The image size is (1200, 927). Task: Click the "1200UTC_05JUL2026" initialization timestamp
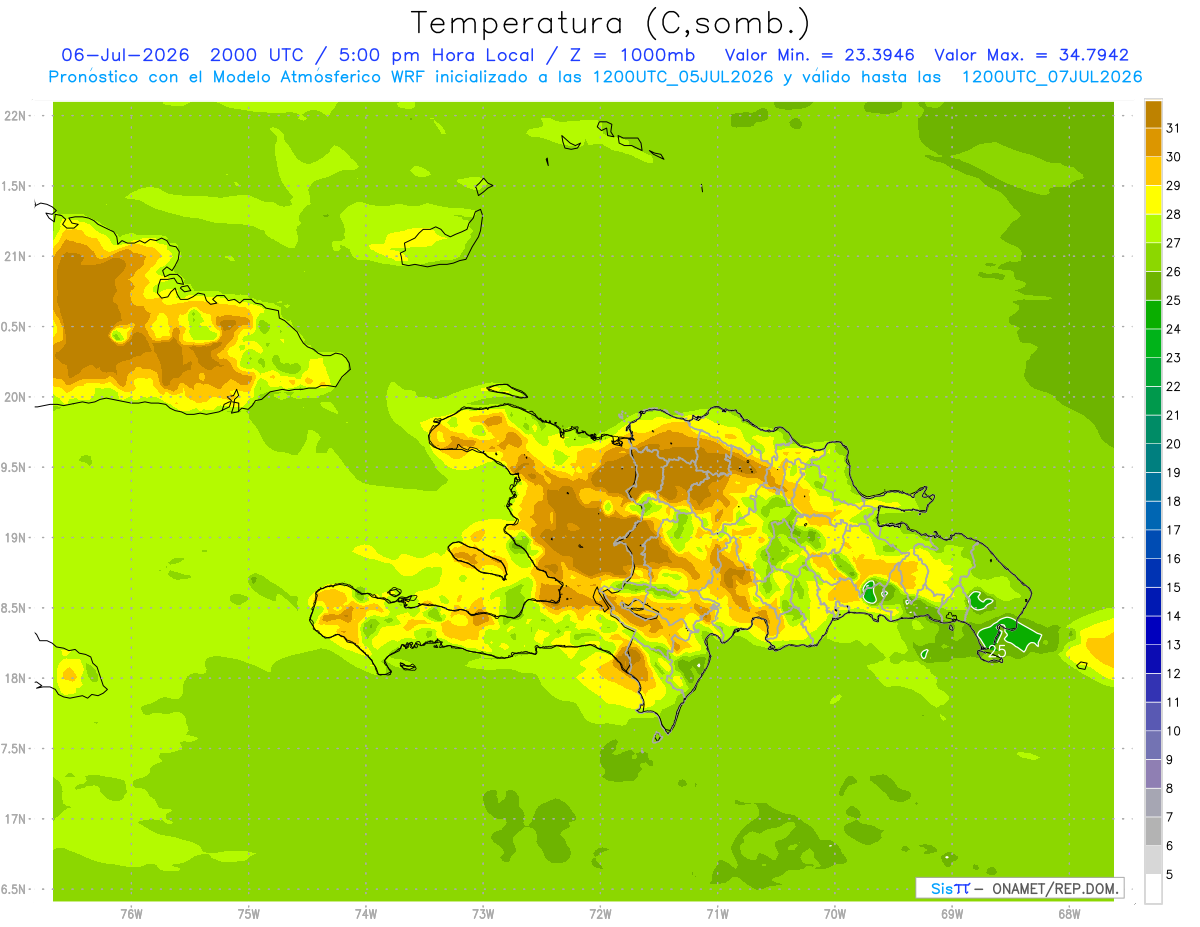click(x=683, y=77)
